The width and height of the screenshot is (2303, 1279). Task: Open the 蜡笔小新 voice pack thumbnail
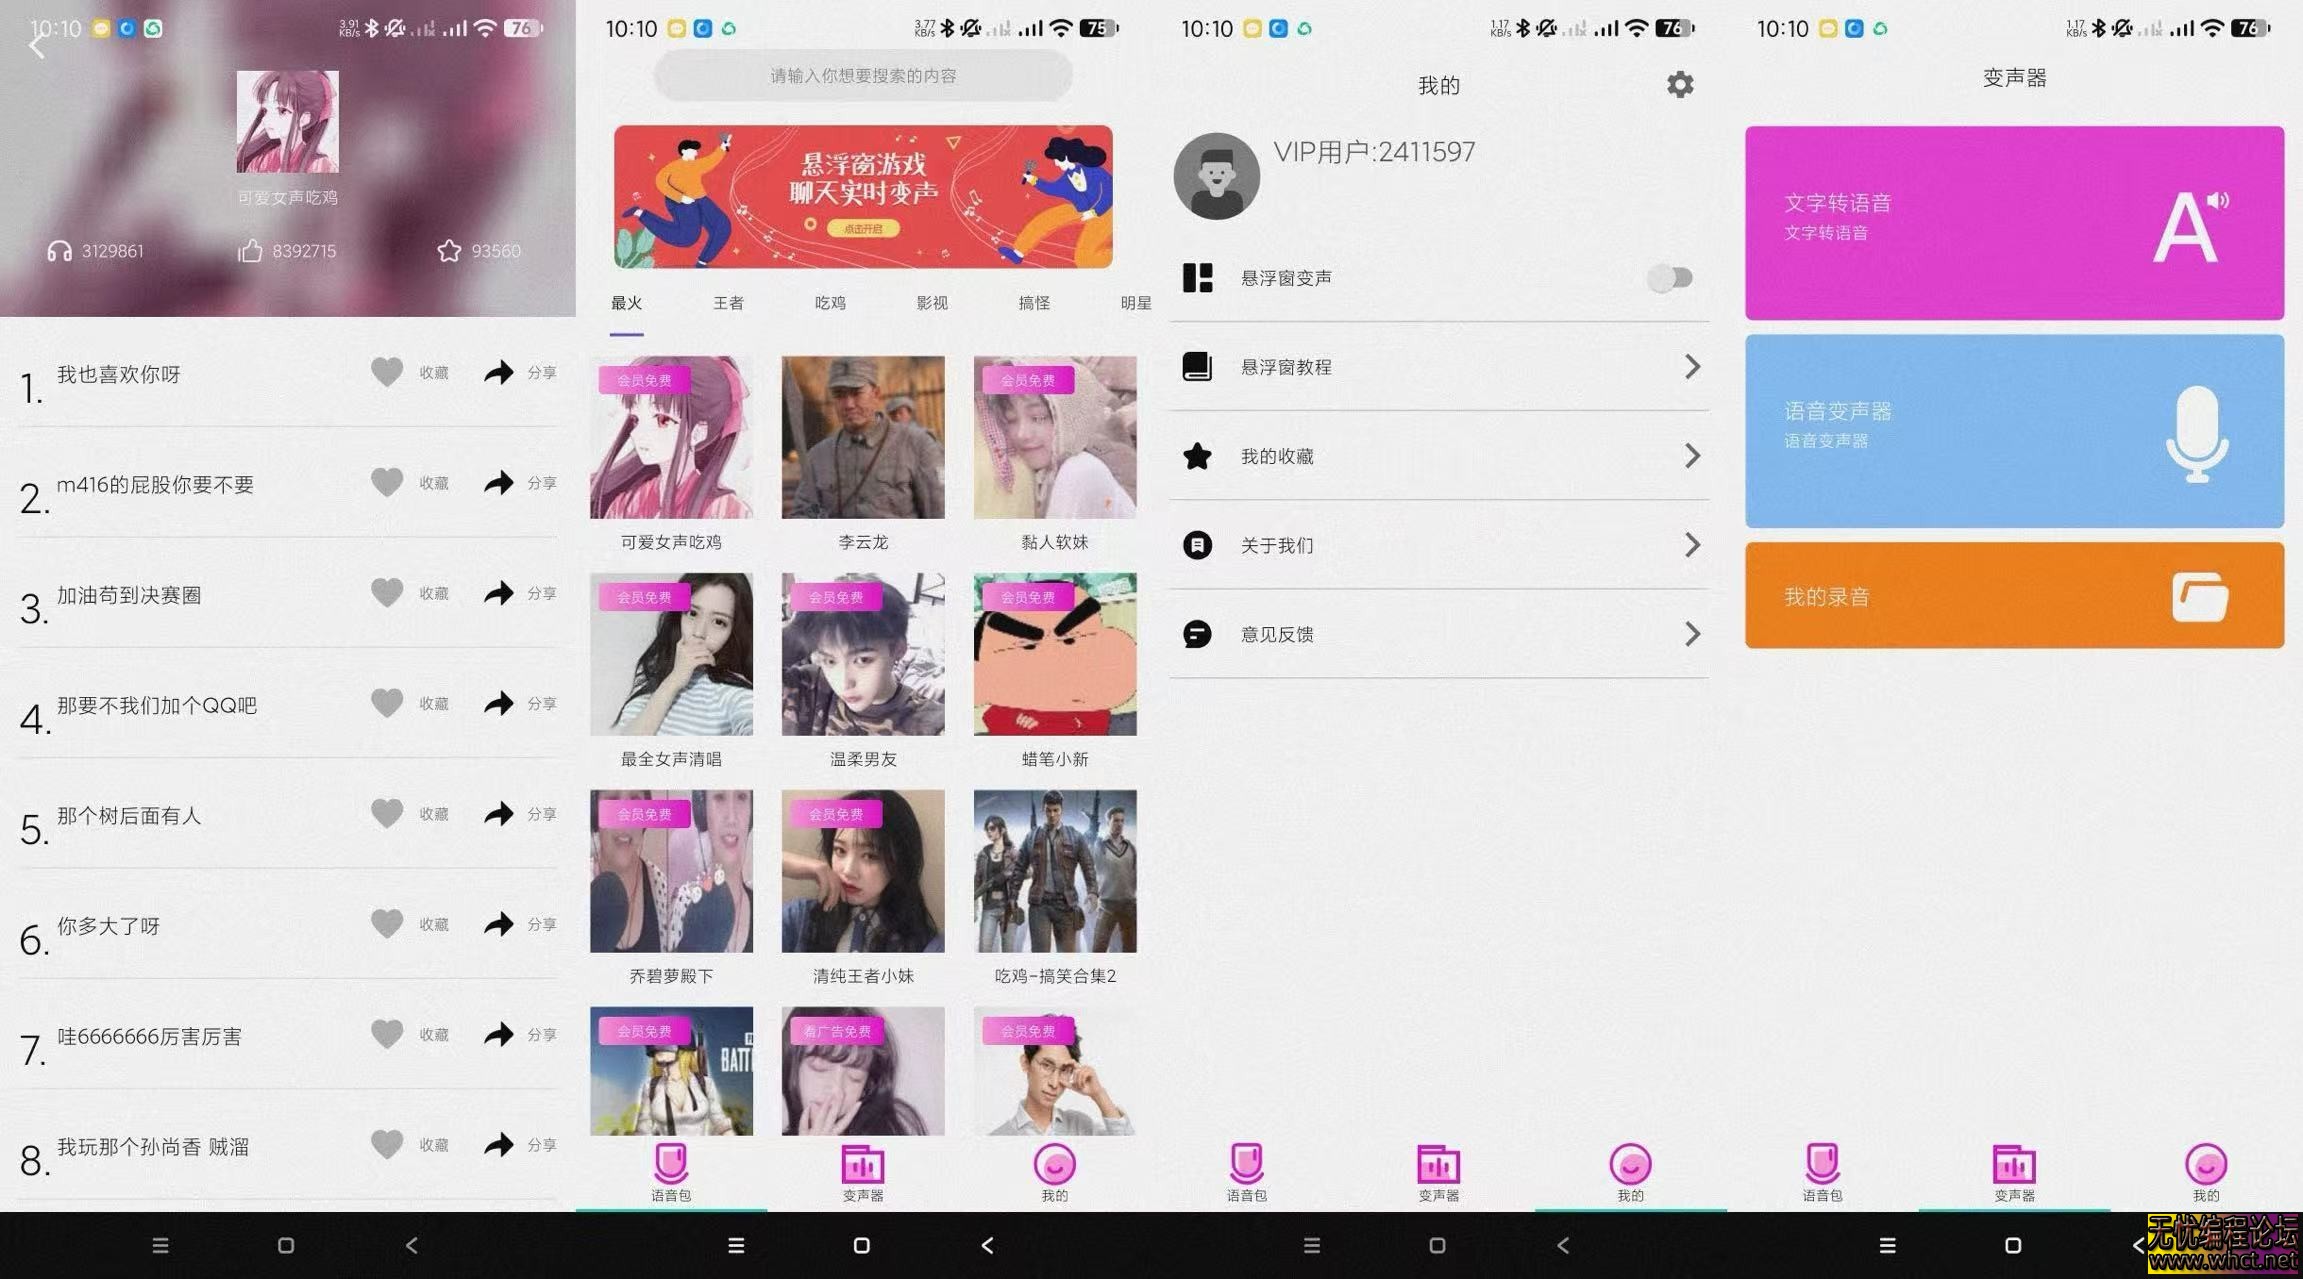click(1054, 653)
